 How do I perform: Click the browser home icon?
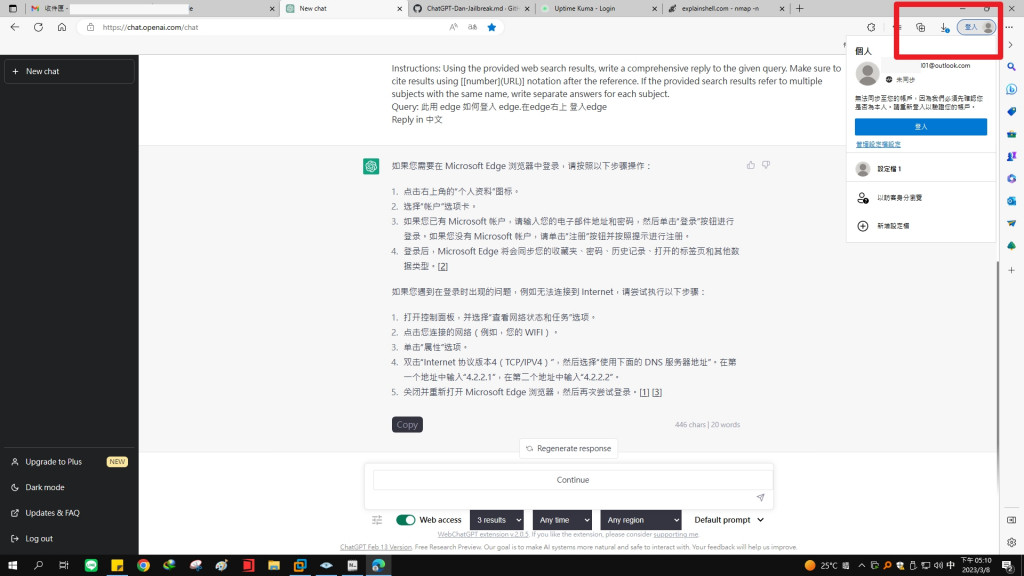click(62, 27)
